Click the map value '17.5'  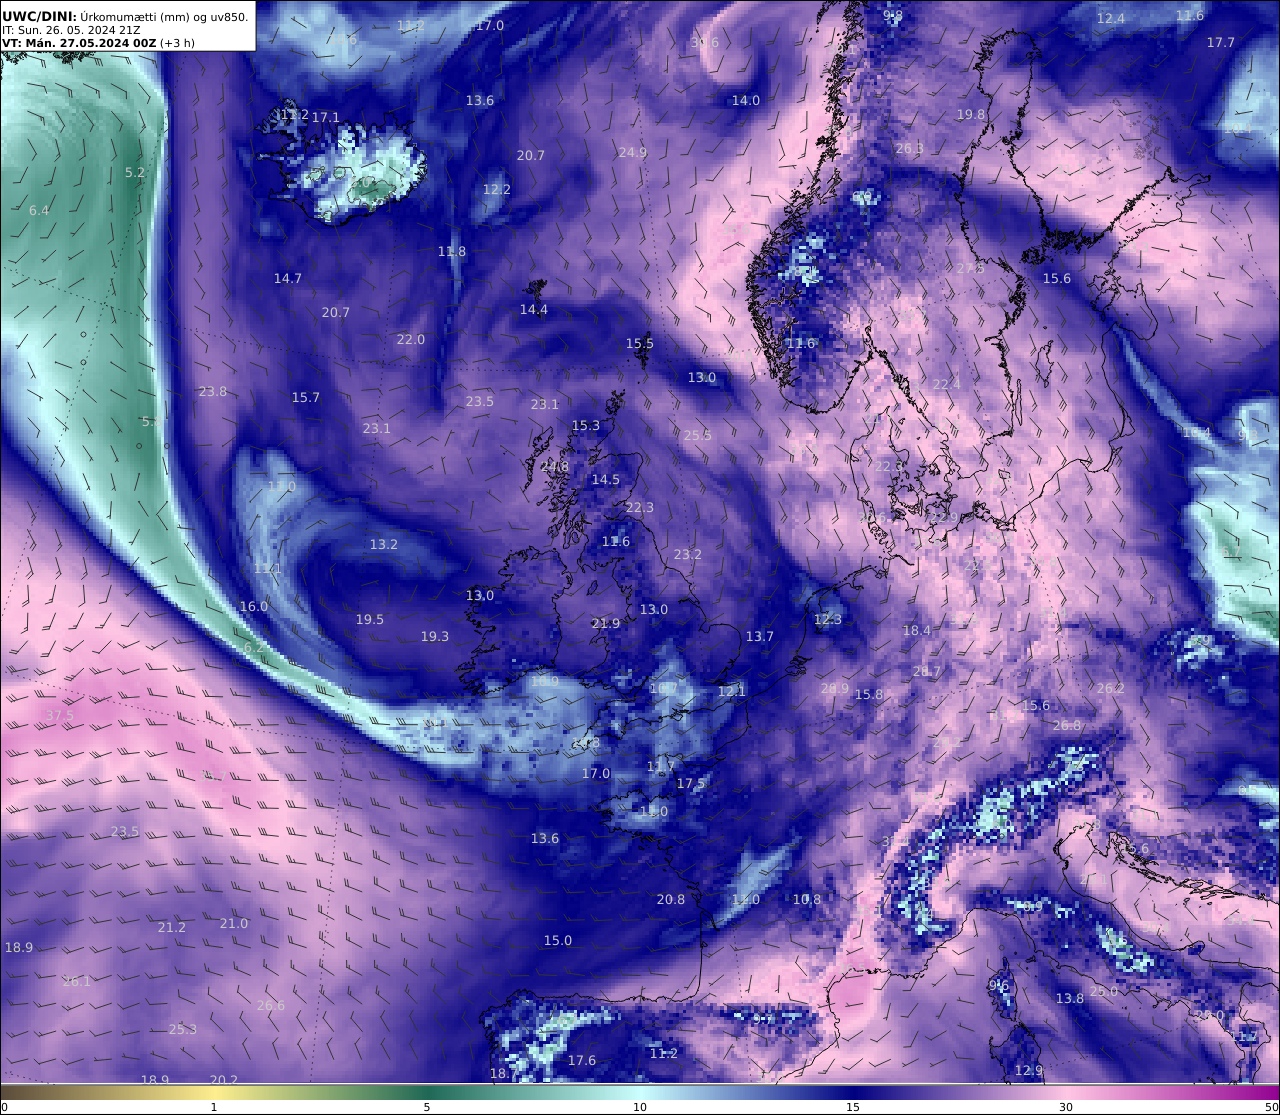[691, 783]
